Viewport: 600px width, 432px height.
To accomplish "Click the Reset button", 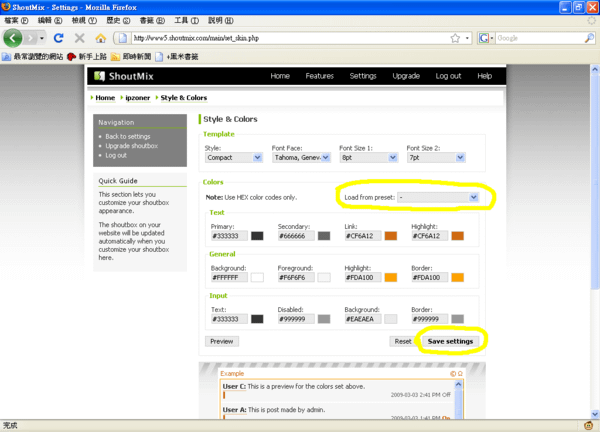I will coord(403,341).
